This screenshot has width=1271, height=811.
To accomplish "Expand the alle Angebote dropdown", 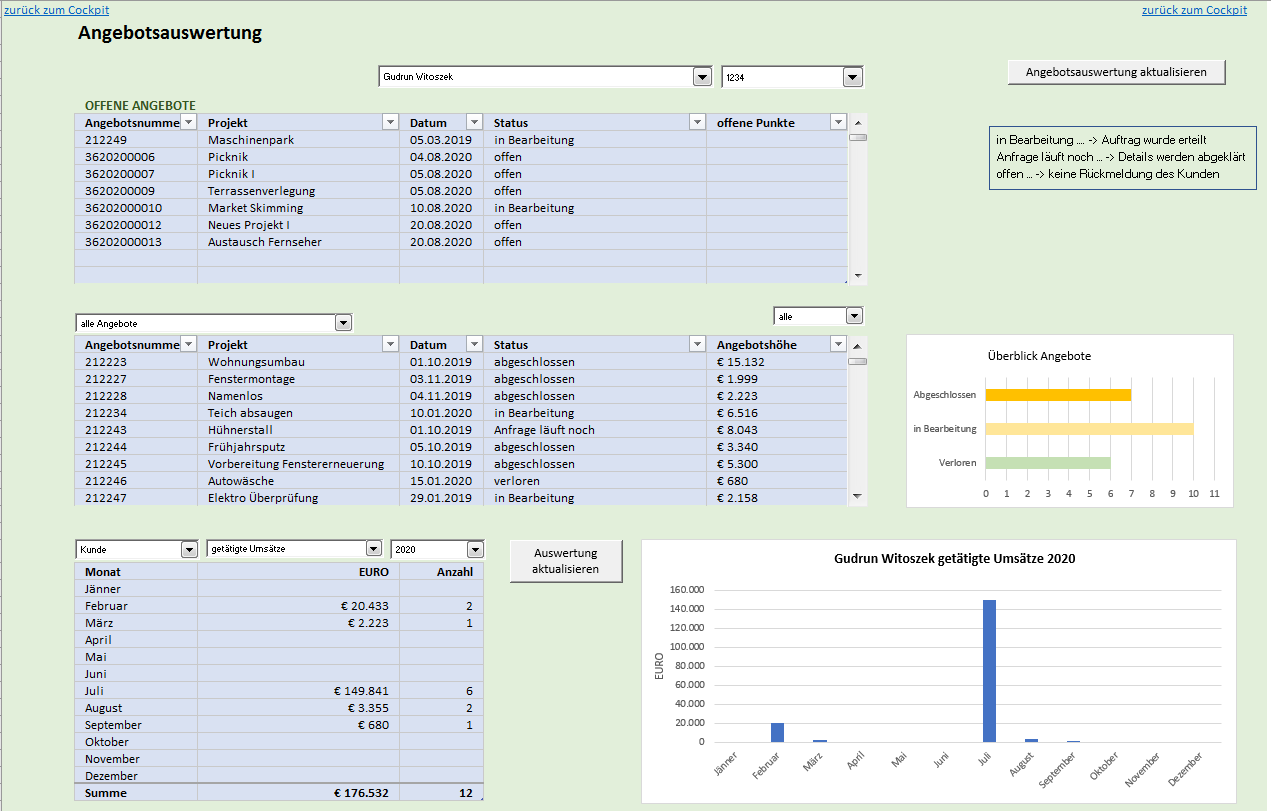I will [343, 323].
